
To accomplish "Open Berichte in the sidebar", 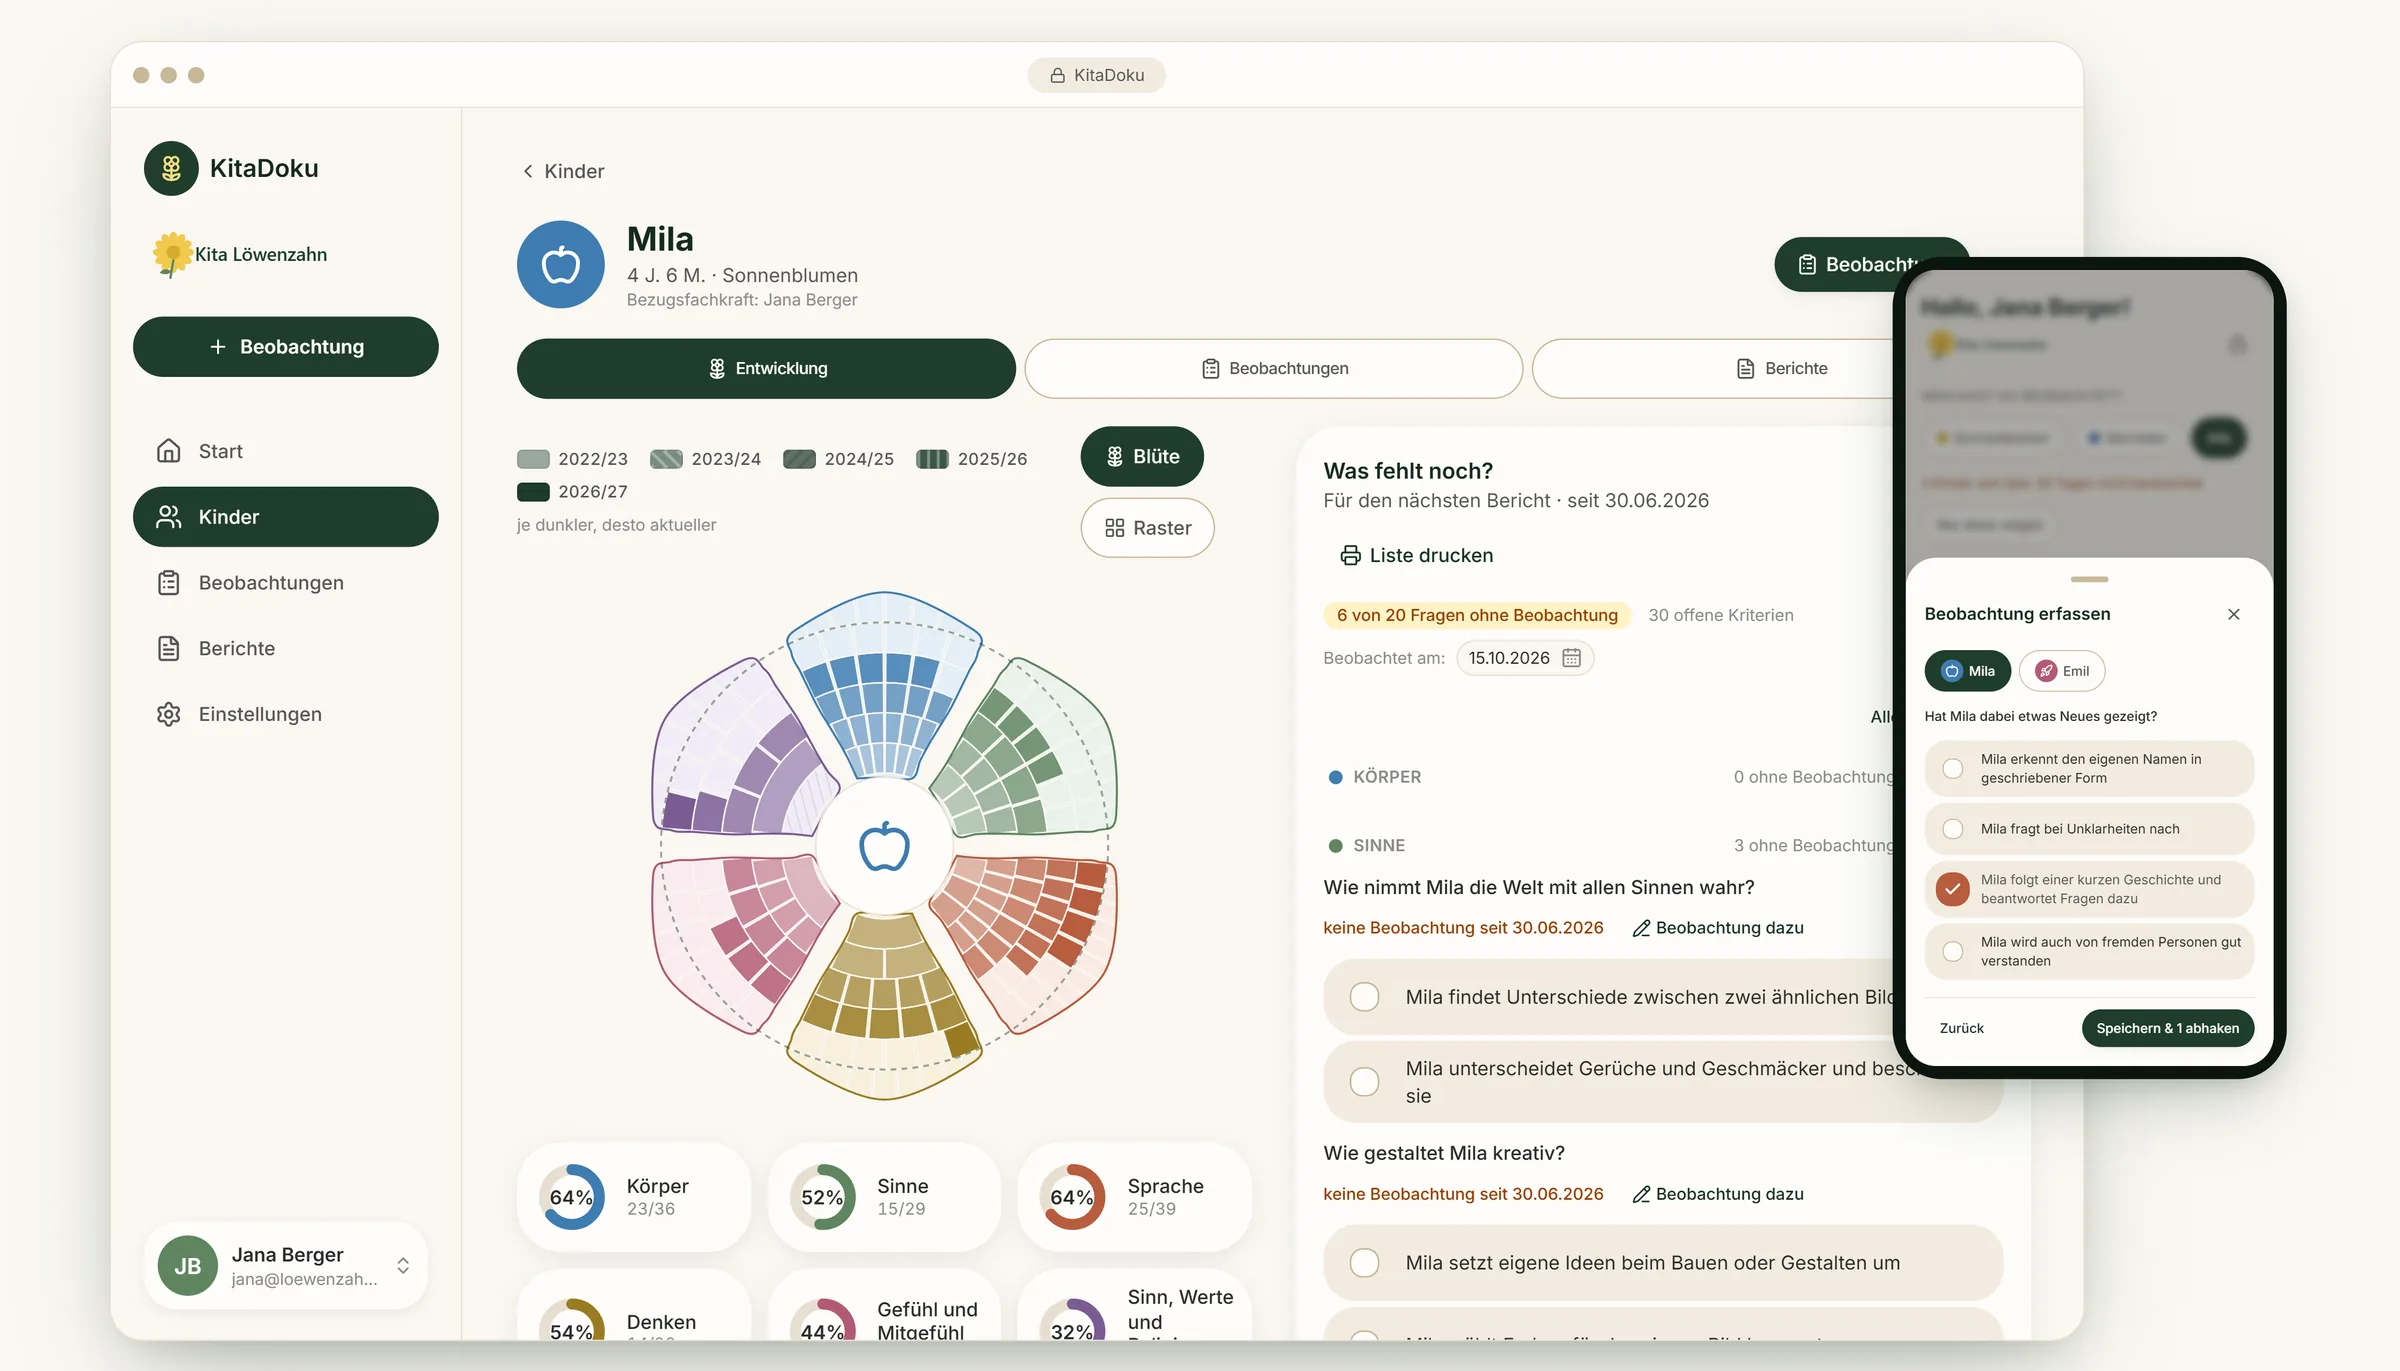I will point(285,649).
